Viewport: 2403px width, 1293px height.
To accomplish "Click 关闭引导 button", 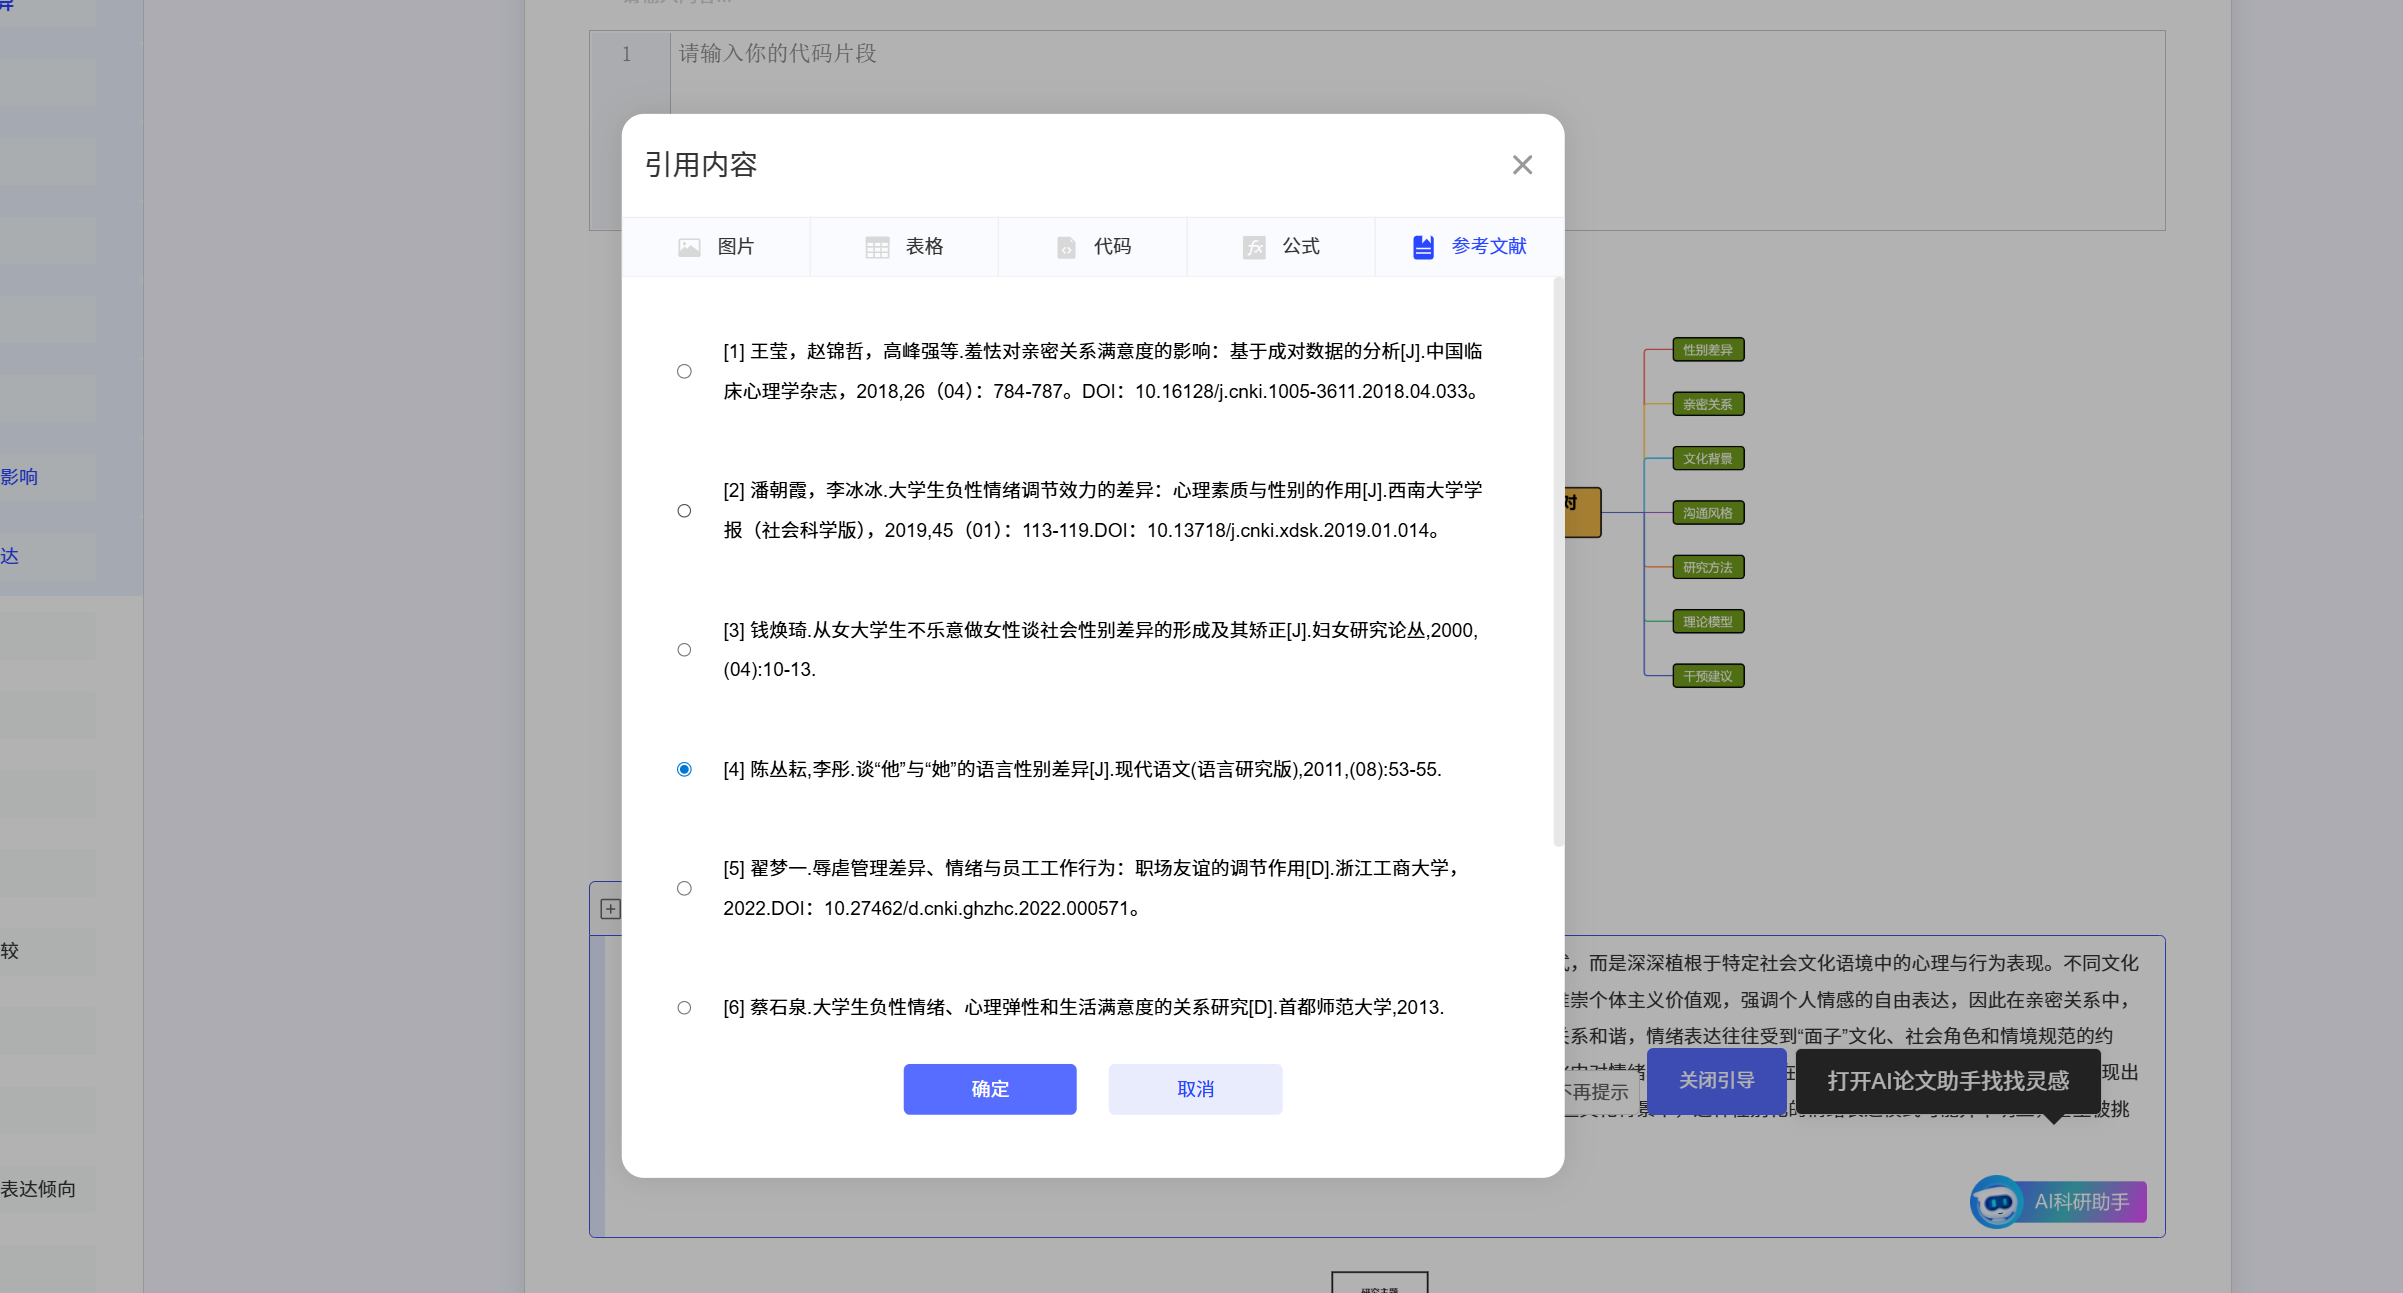I will point(1716,1081).
